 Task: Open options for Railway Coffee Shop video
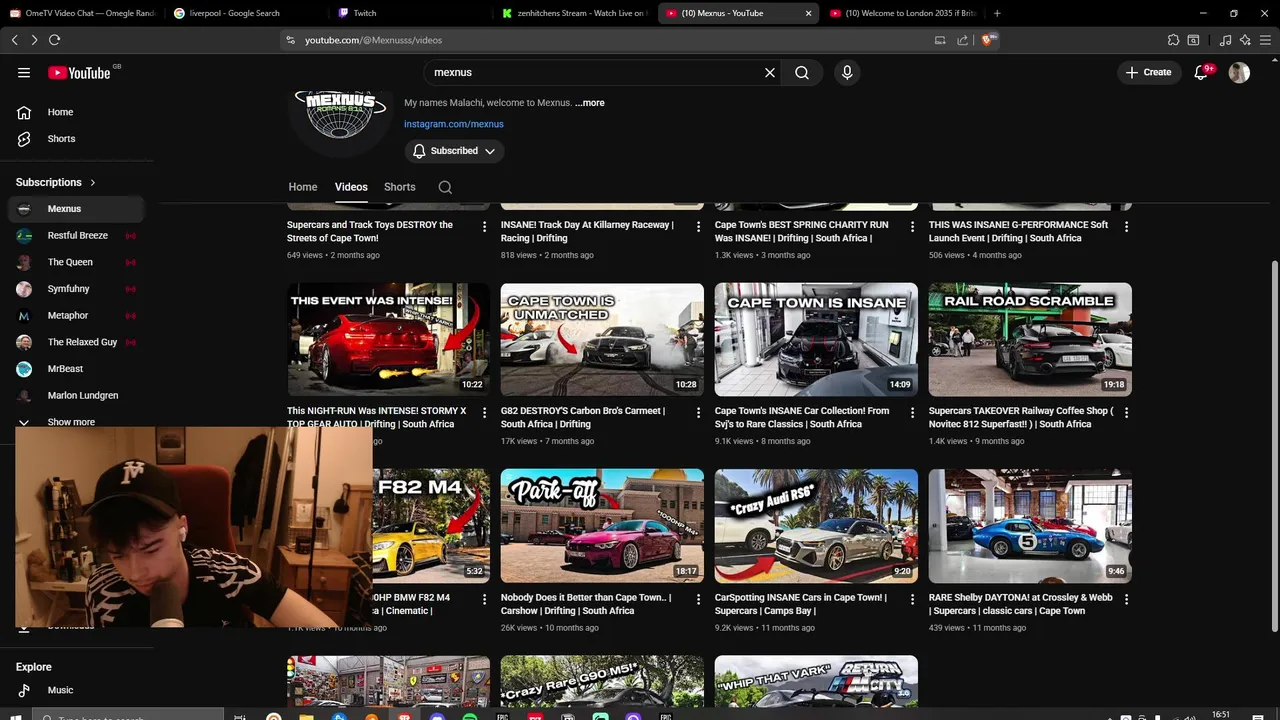click(1126, 413)
